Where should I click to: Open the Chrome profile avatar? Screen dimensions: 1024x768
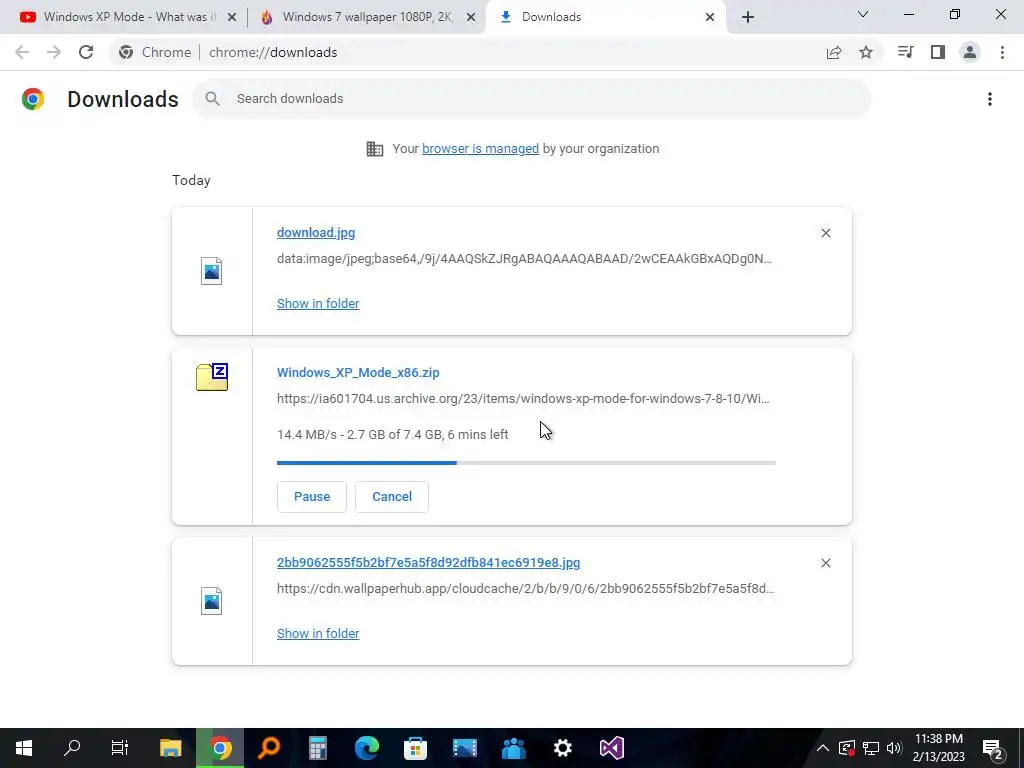(x=970, y=52)
